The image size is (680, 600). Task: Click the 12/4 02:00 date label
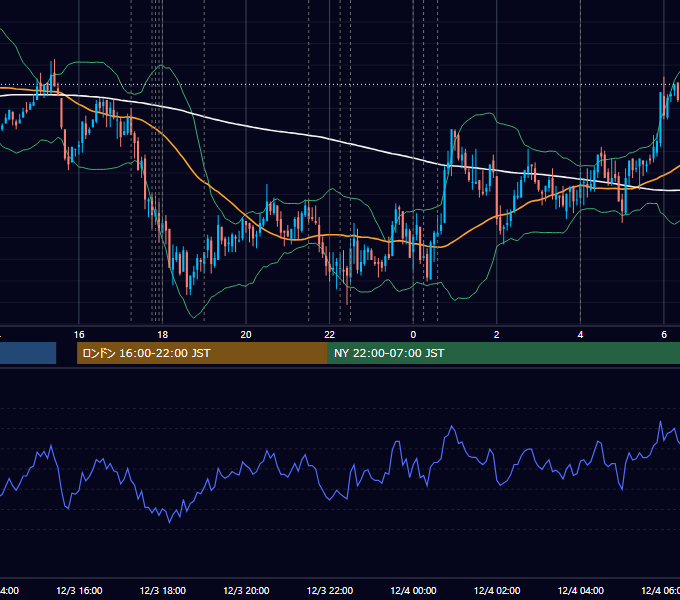click(x=497, y=590)
